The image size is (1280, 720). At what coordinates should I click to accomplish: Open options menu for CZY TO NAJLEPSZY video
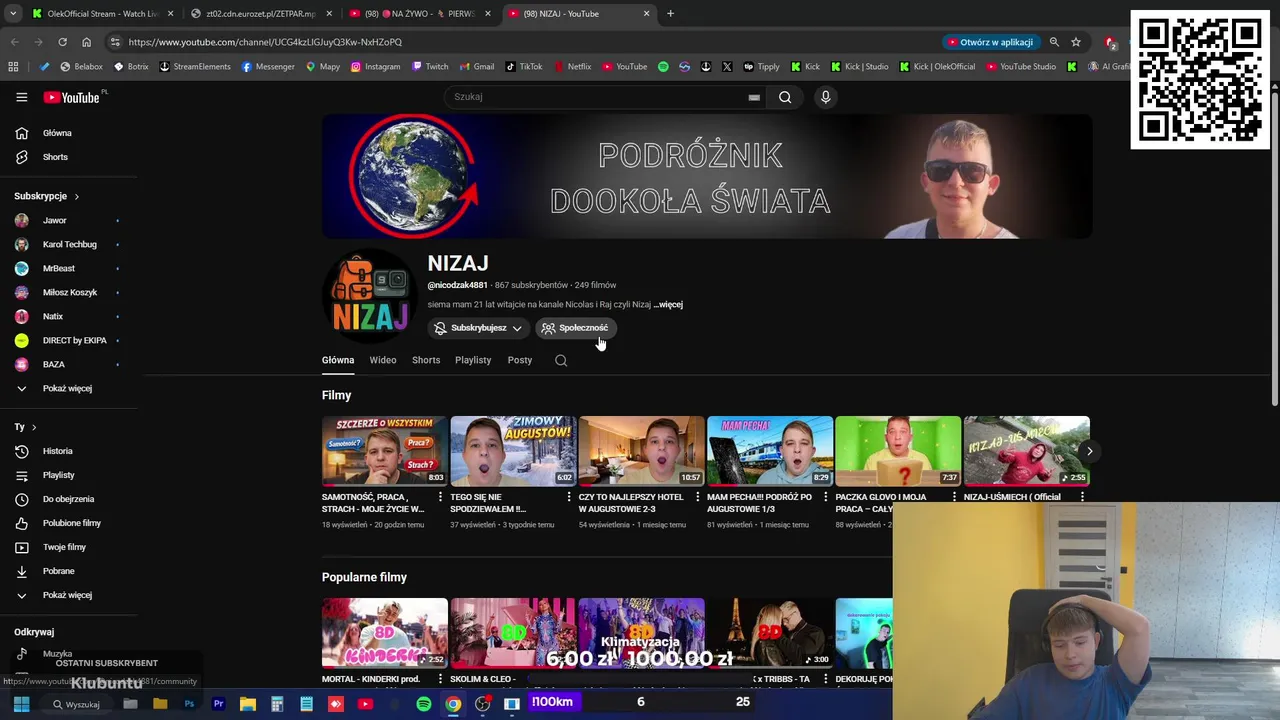[x=697, y=497]
